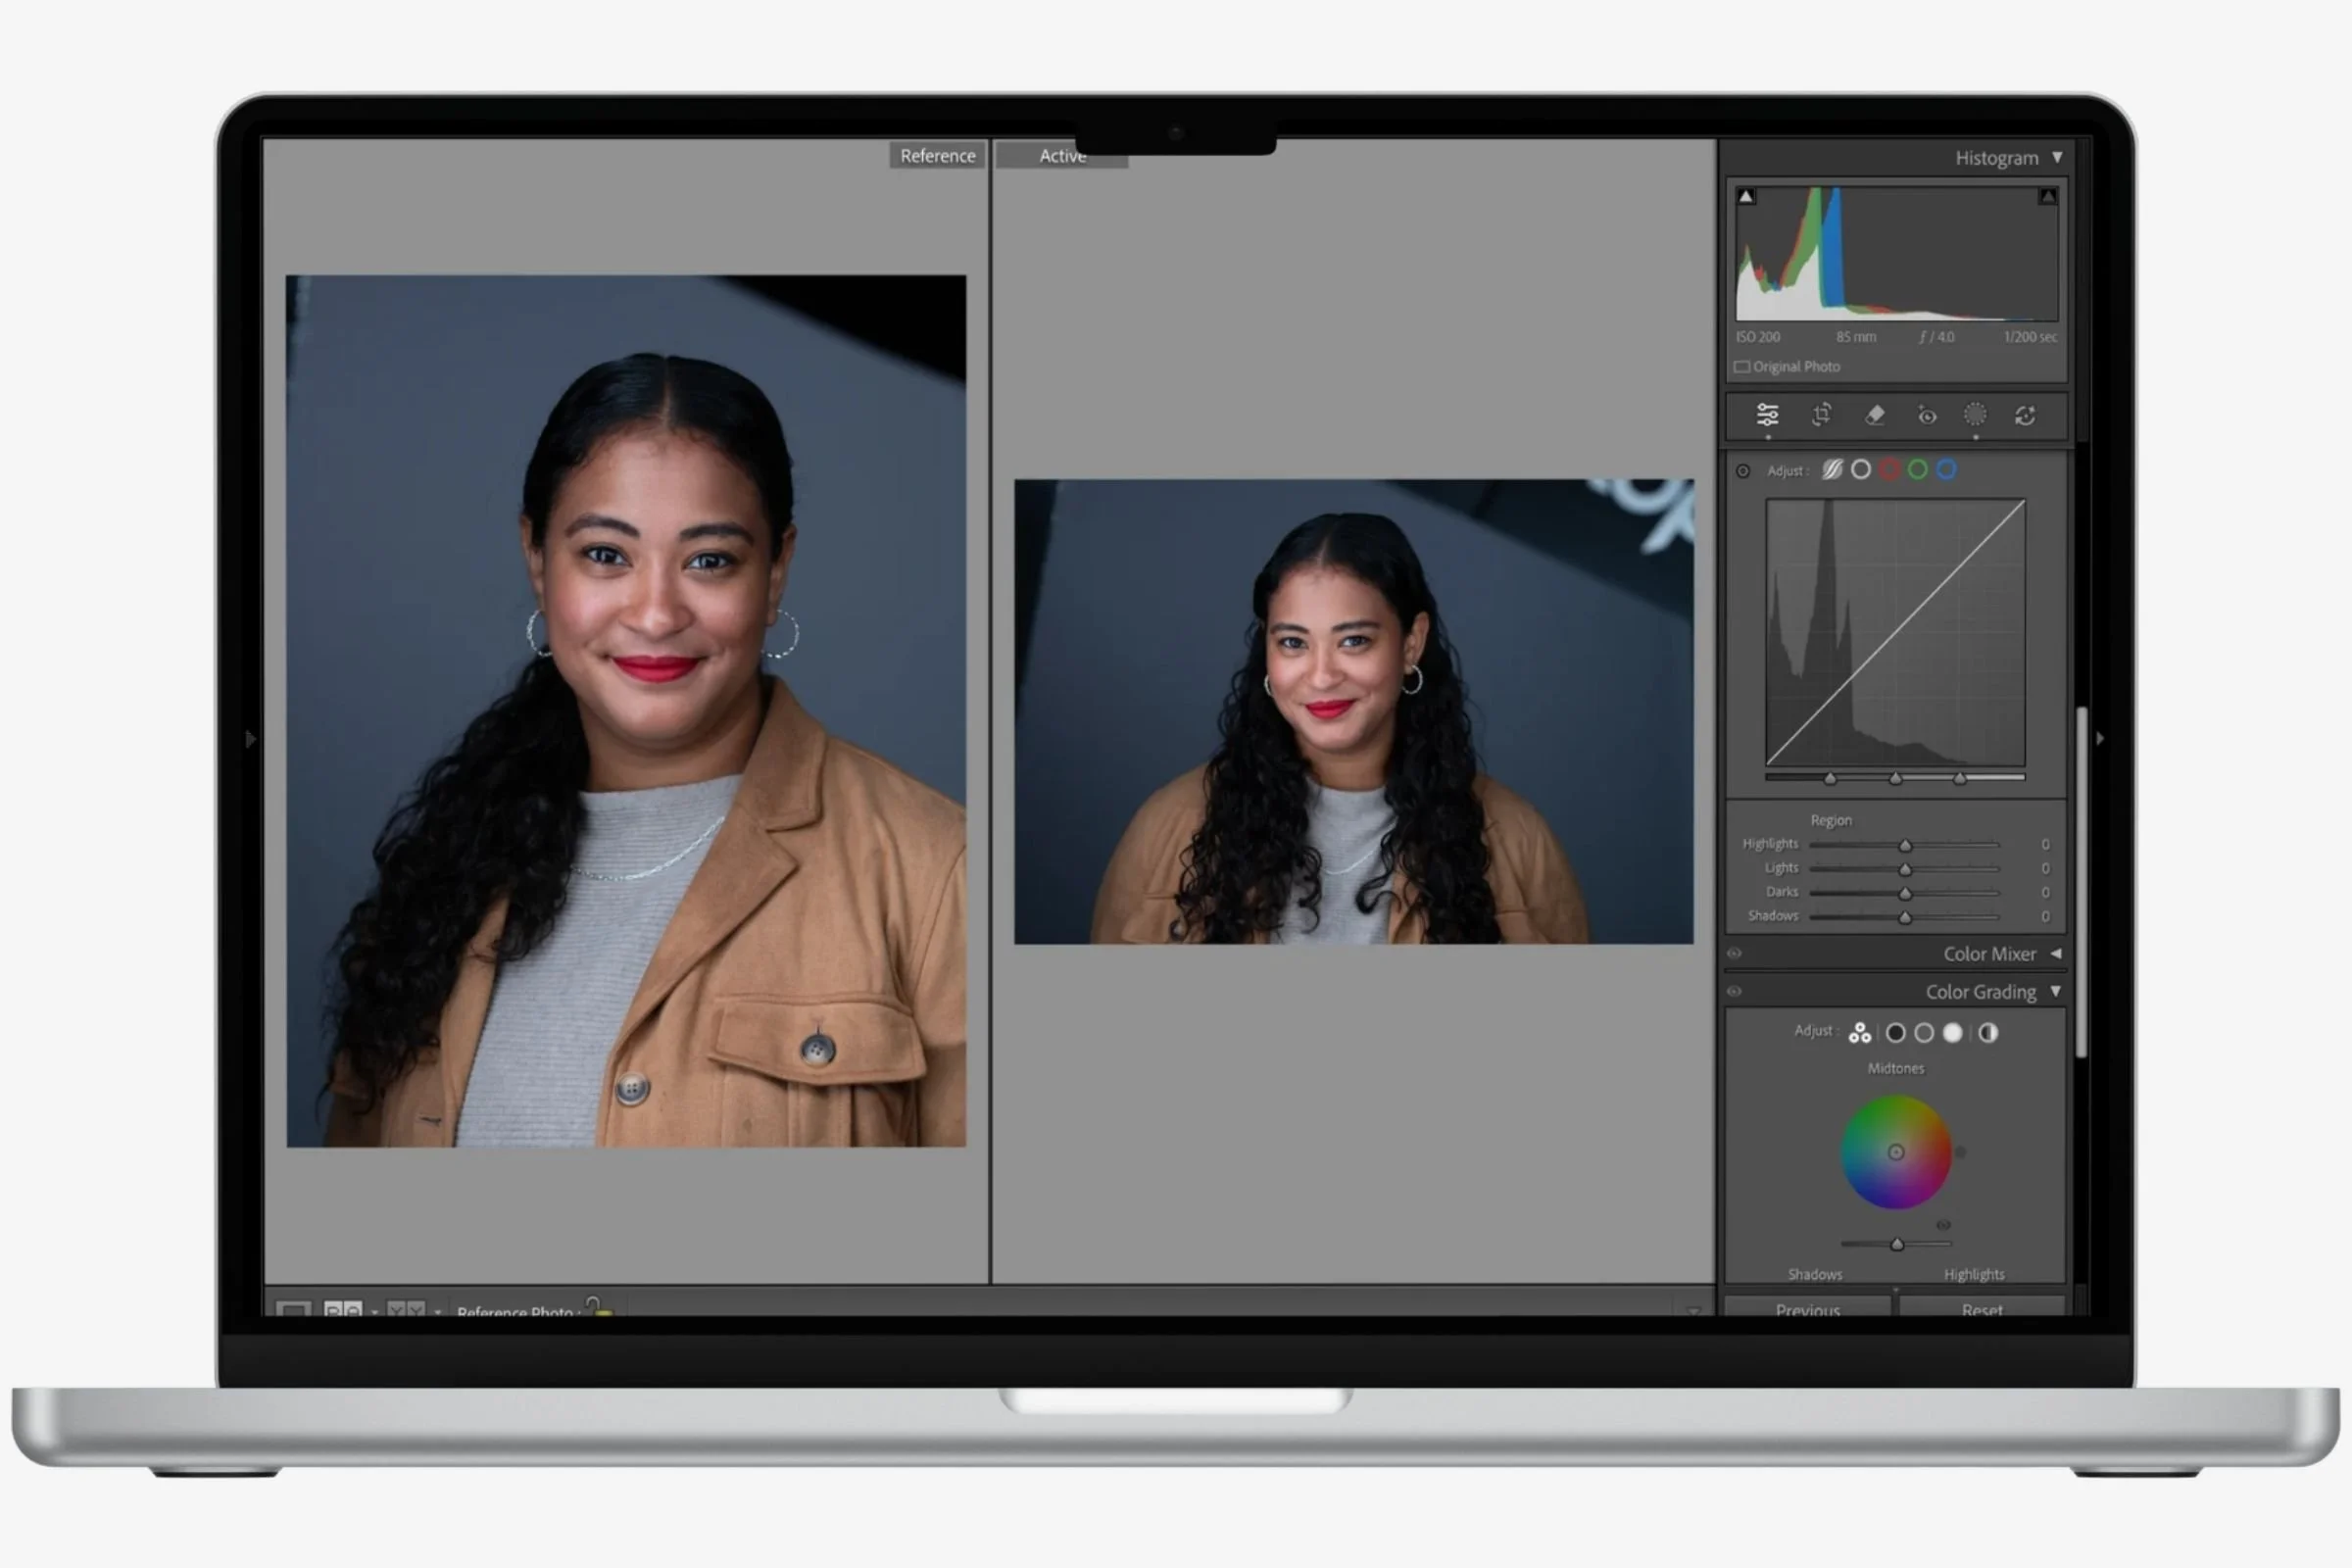
Task: Switch to Reference view mode icon in toolbar
Action: click(342, 1309)
